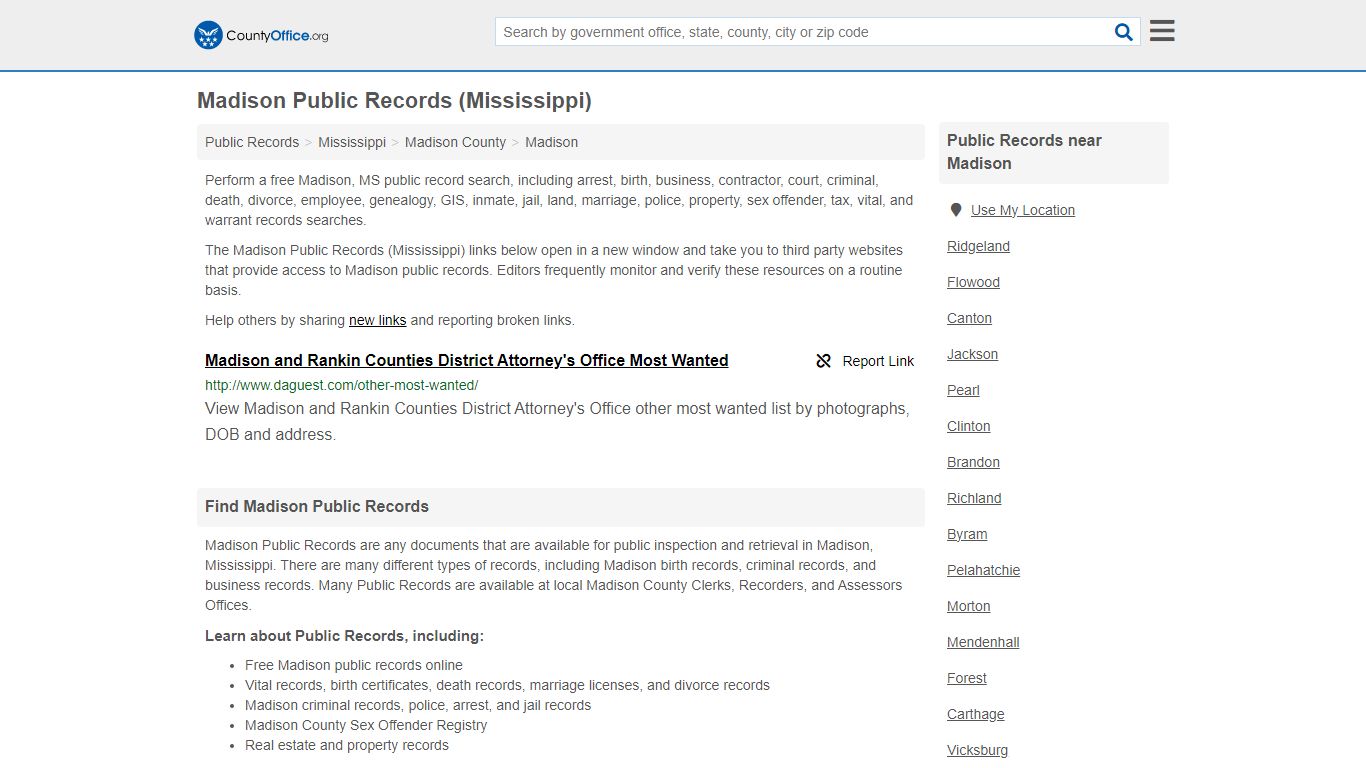Open Pelahatchie public records link
This screenshot has height=768, width=1366.
coord(983,570)
